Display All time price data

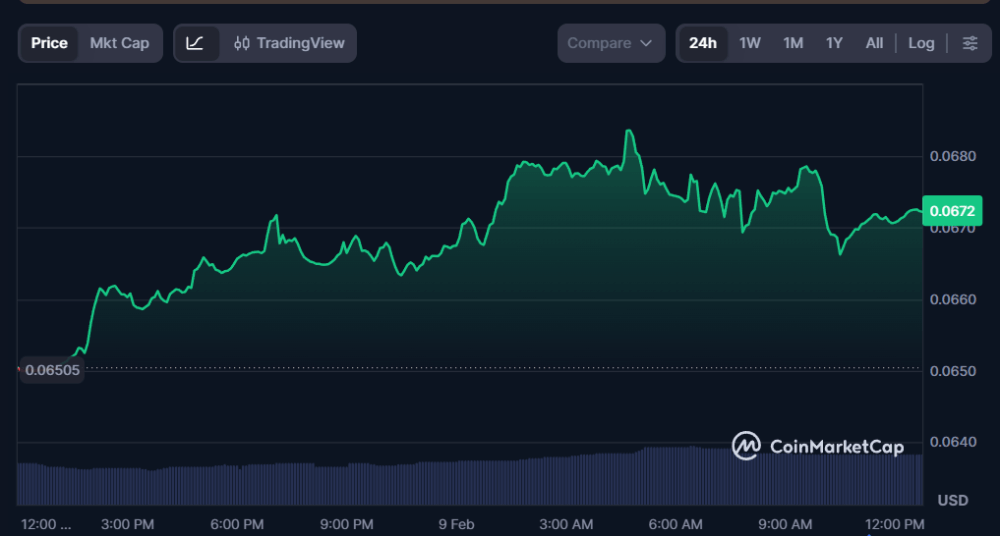(x=874, y=43)
